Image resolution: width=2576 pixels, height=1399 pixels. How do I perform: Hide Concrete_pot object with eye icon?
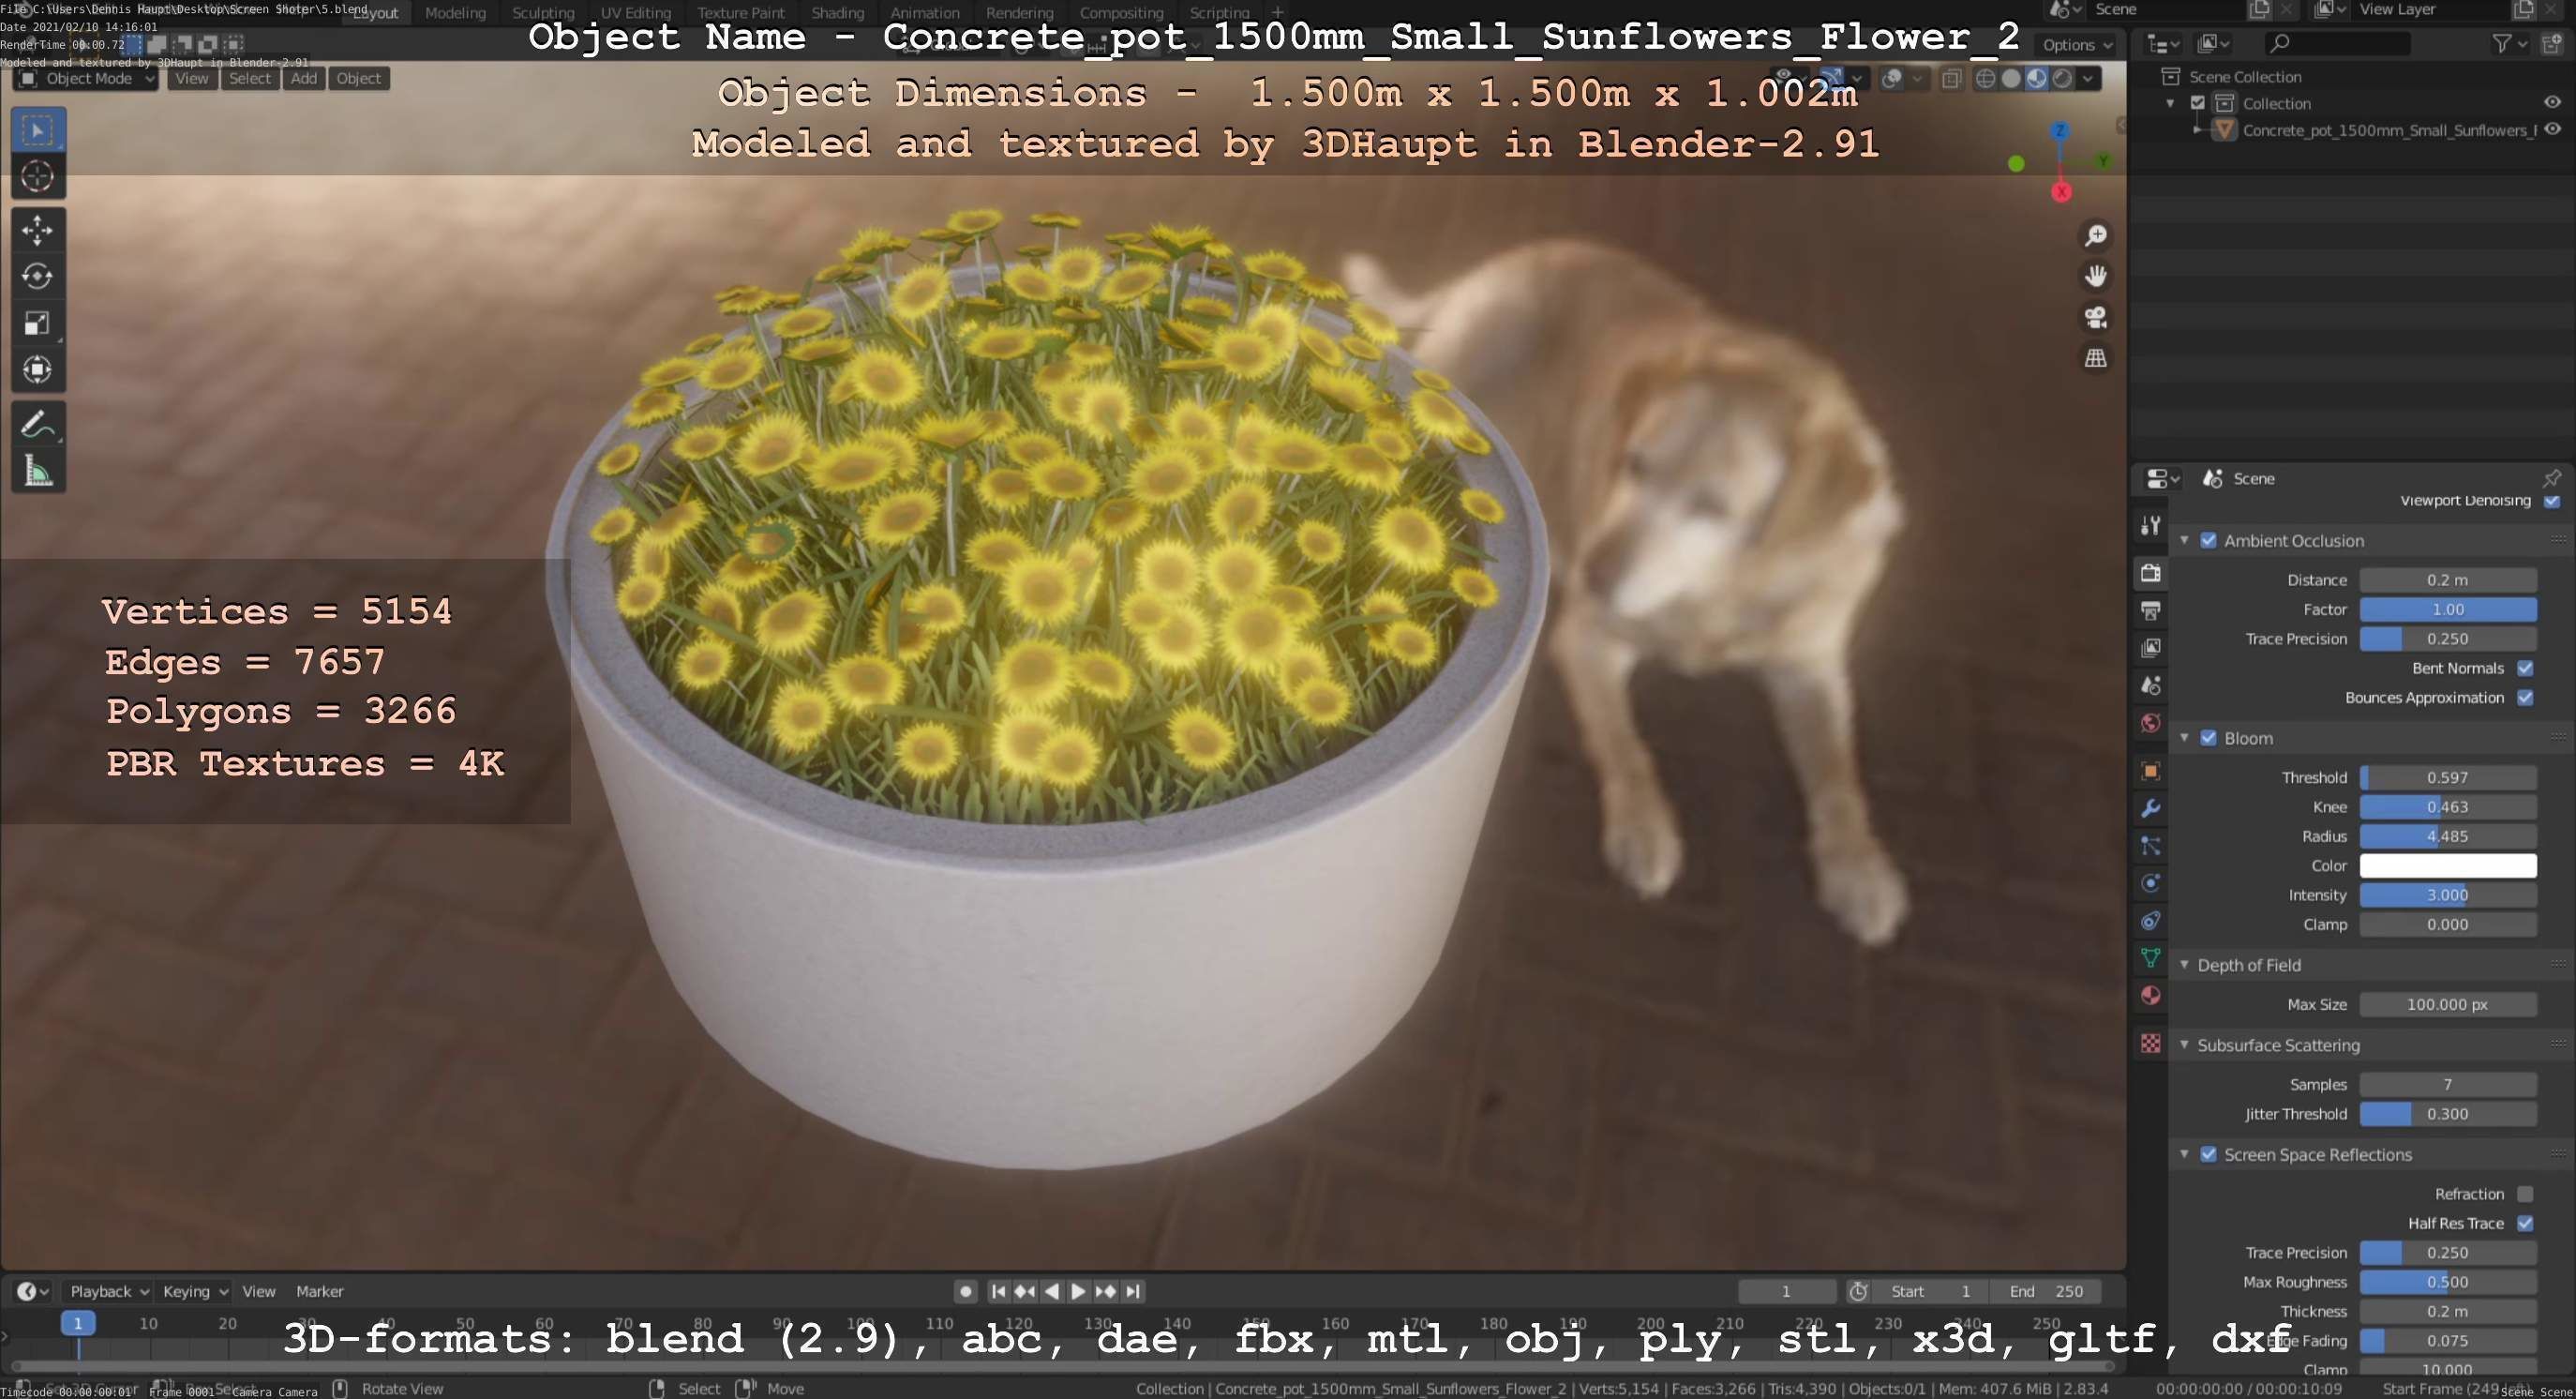[x=2552, y=129]
